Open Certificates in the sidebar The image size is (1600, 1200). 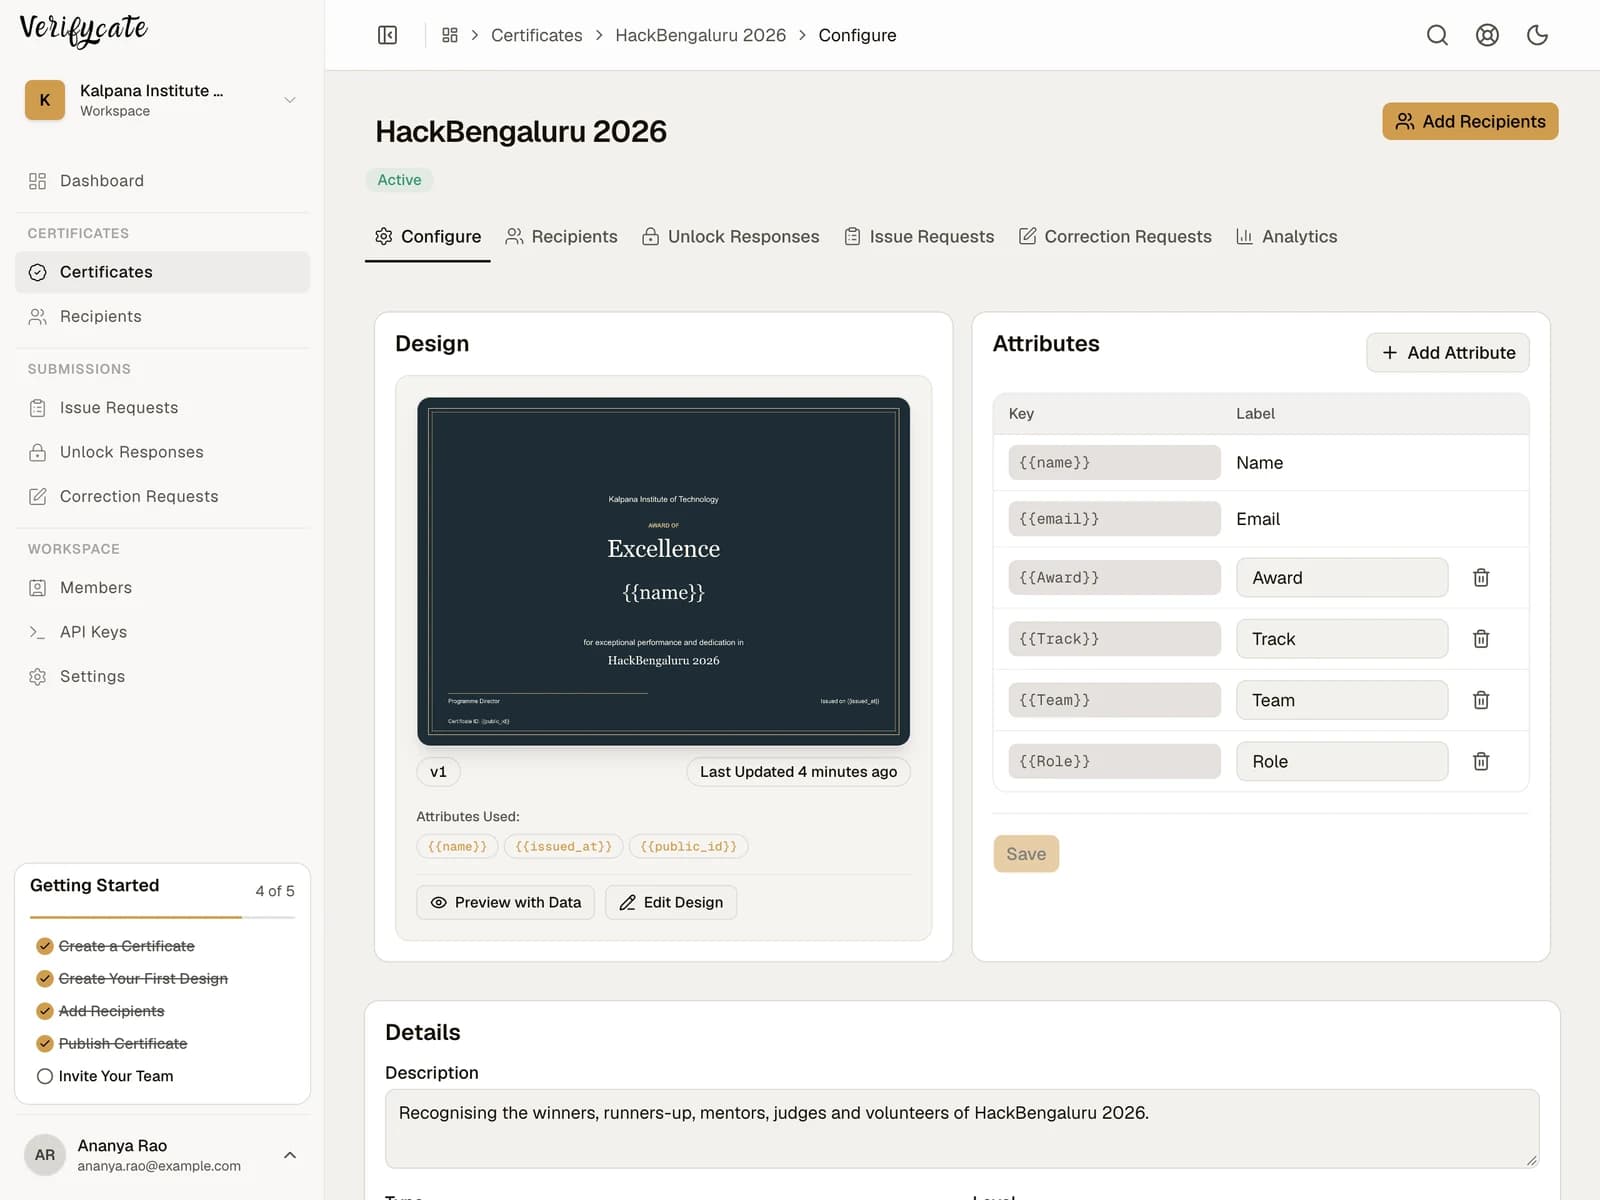point(162,272)
